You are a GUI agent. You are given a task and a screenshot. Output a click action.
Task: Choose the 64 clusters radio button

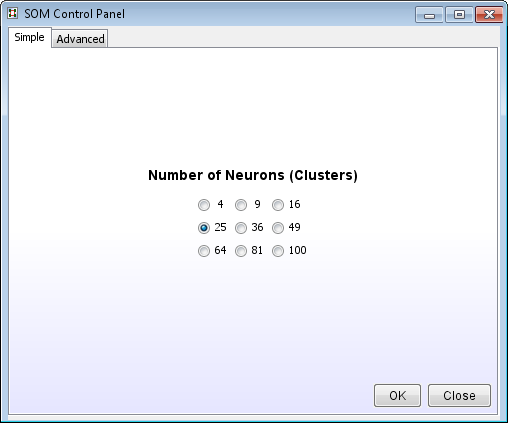tap(204, 251)
